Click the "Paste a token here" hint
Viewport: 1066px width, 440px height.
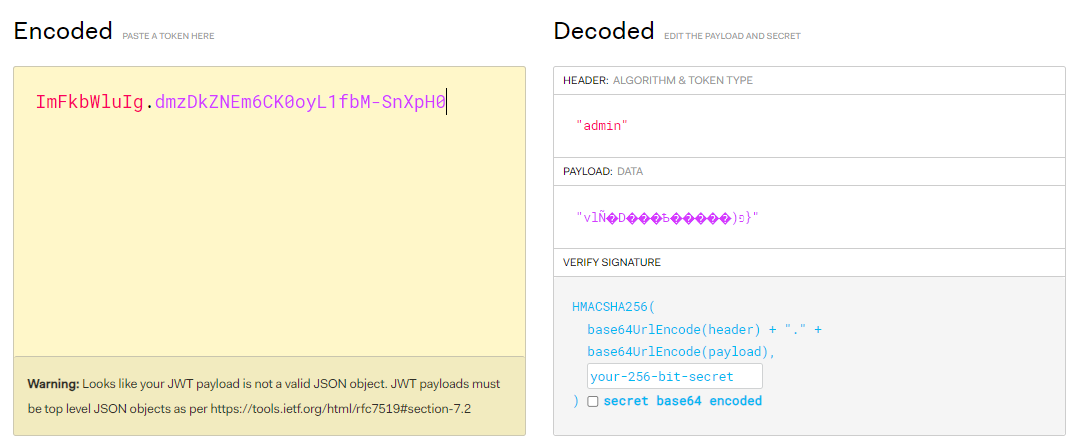point(168,36)
